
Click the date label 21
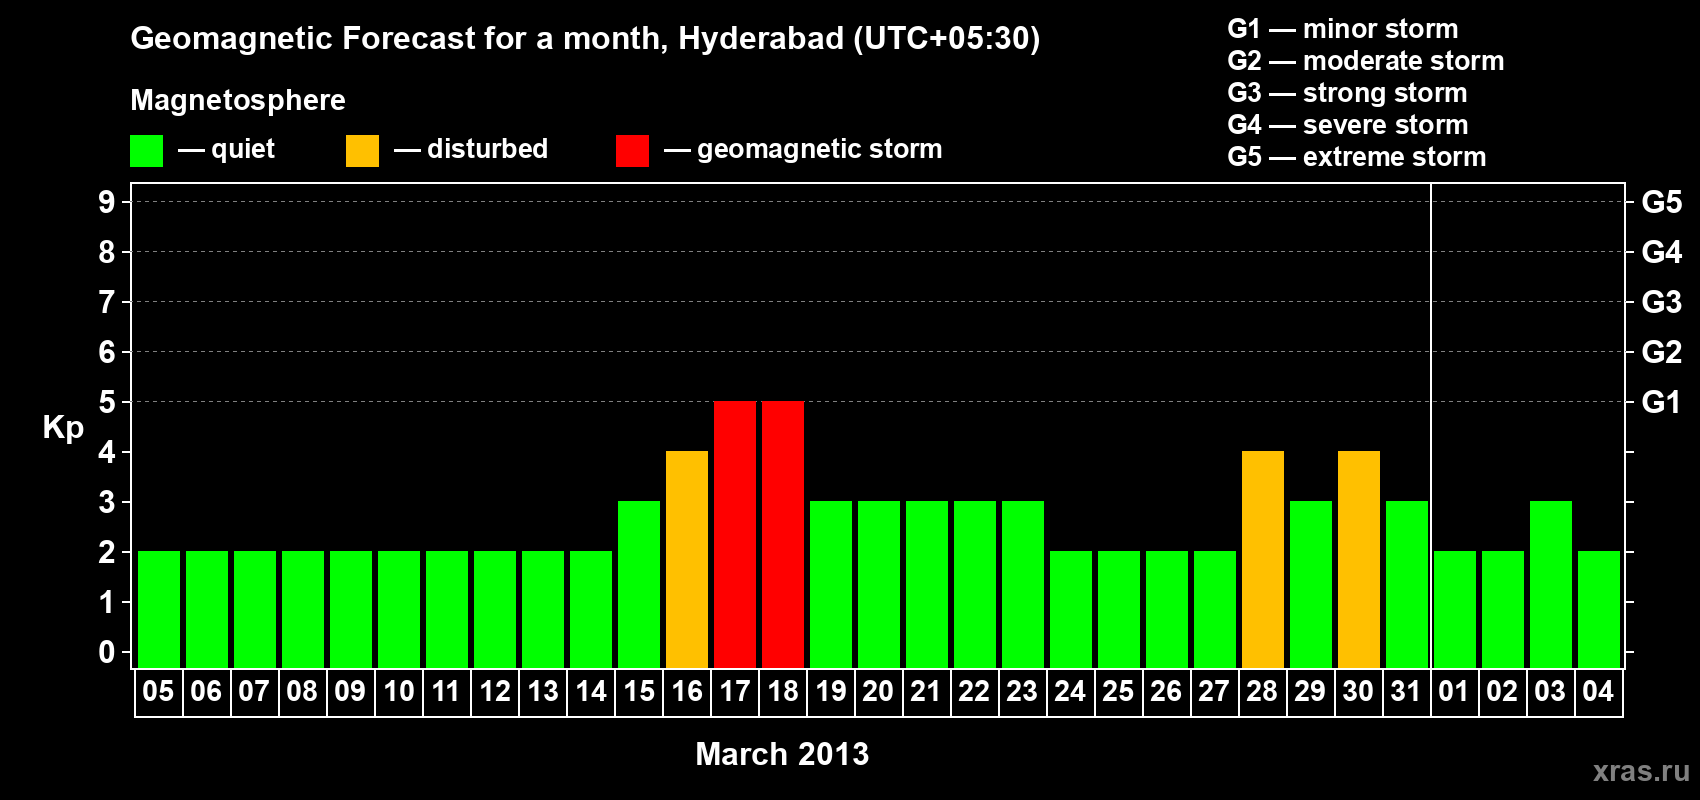(926, 691)
